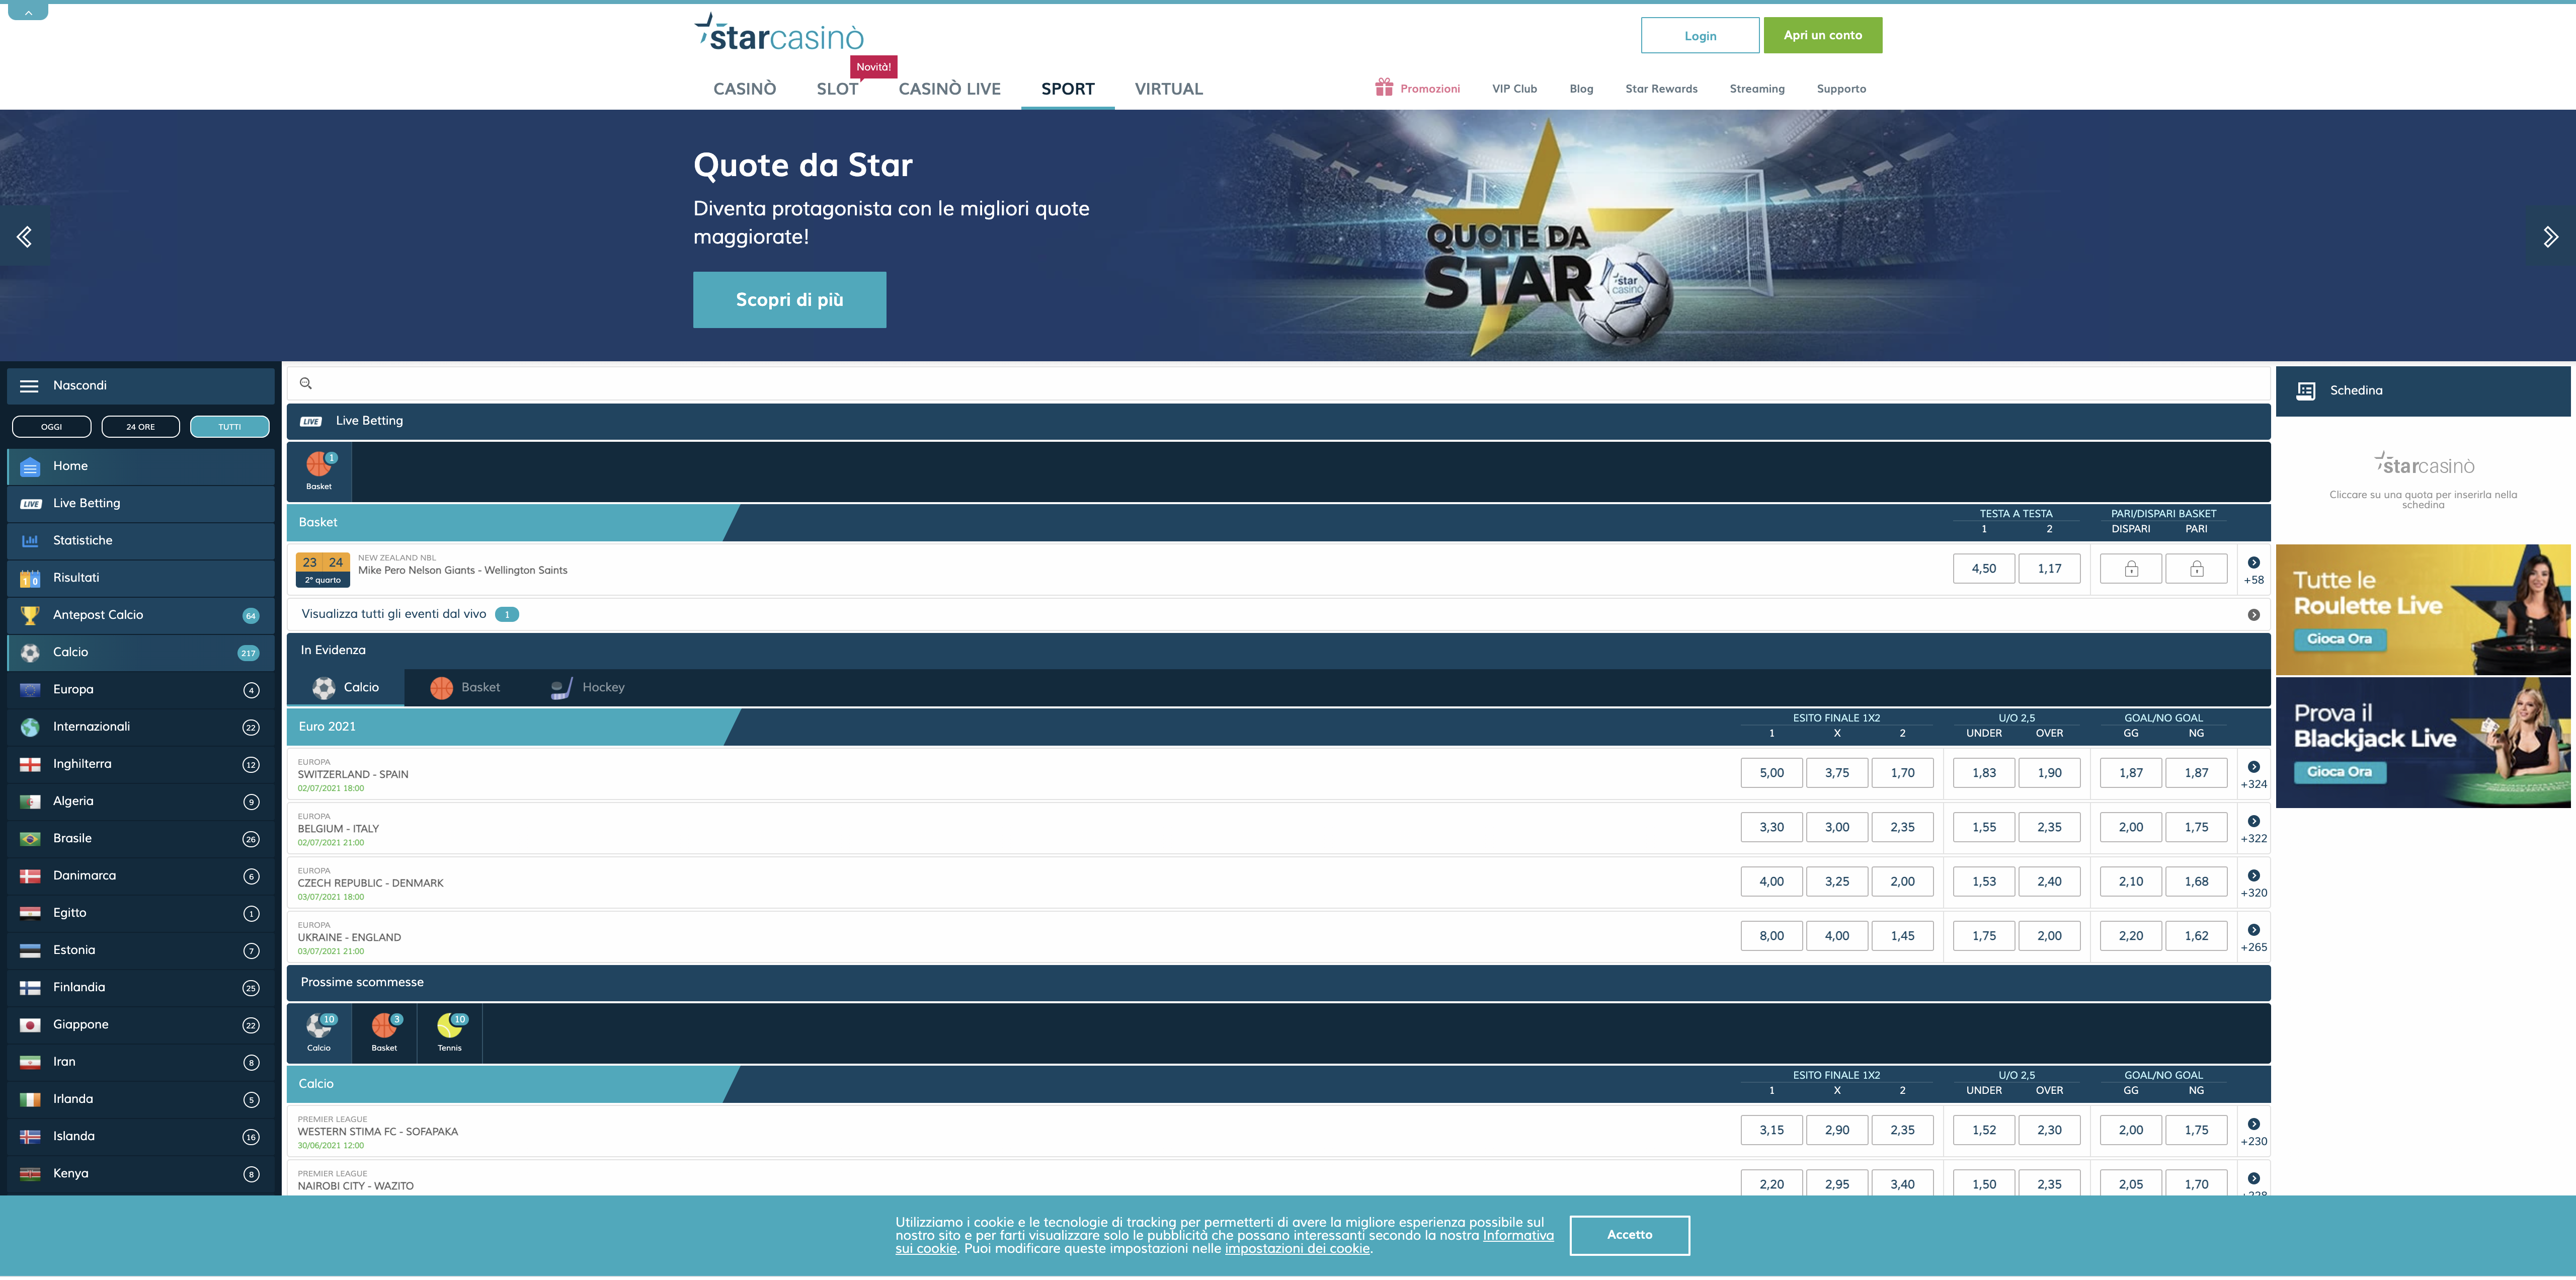Accept cookies with the Accetto button
The image size is (2576, 1280).
tap(1629, 1235)
